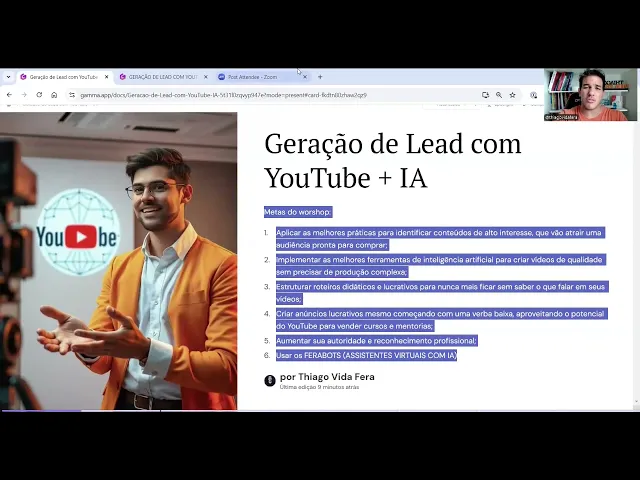Screen dimensions: 640x480
Task: Open a new browser tab
Action: [320, 77]
